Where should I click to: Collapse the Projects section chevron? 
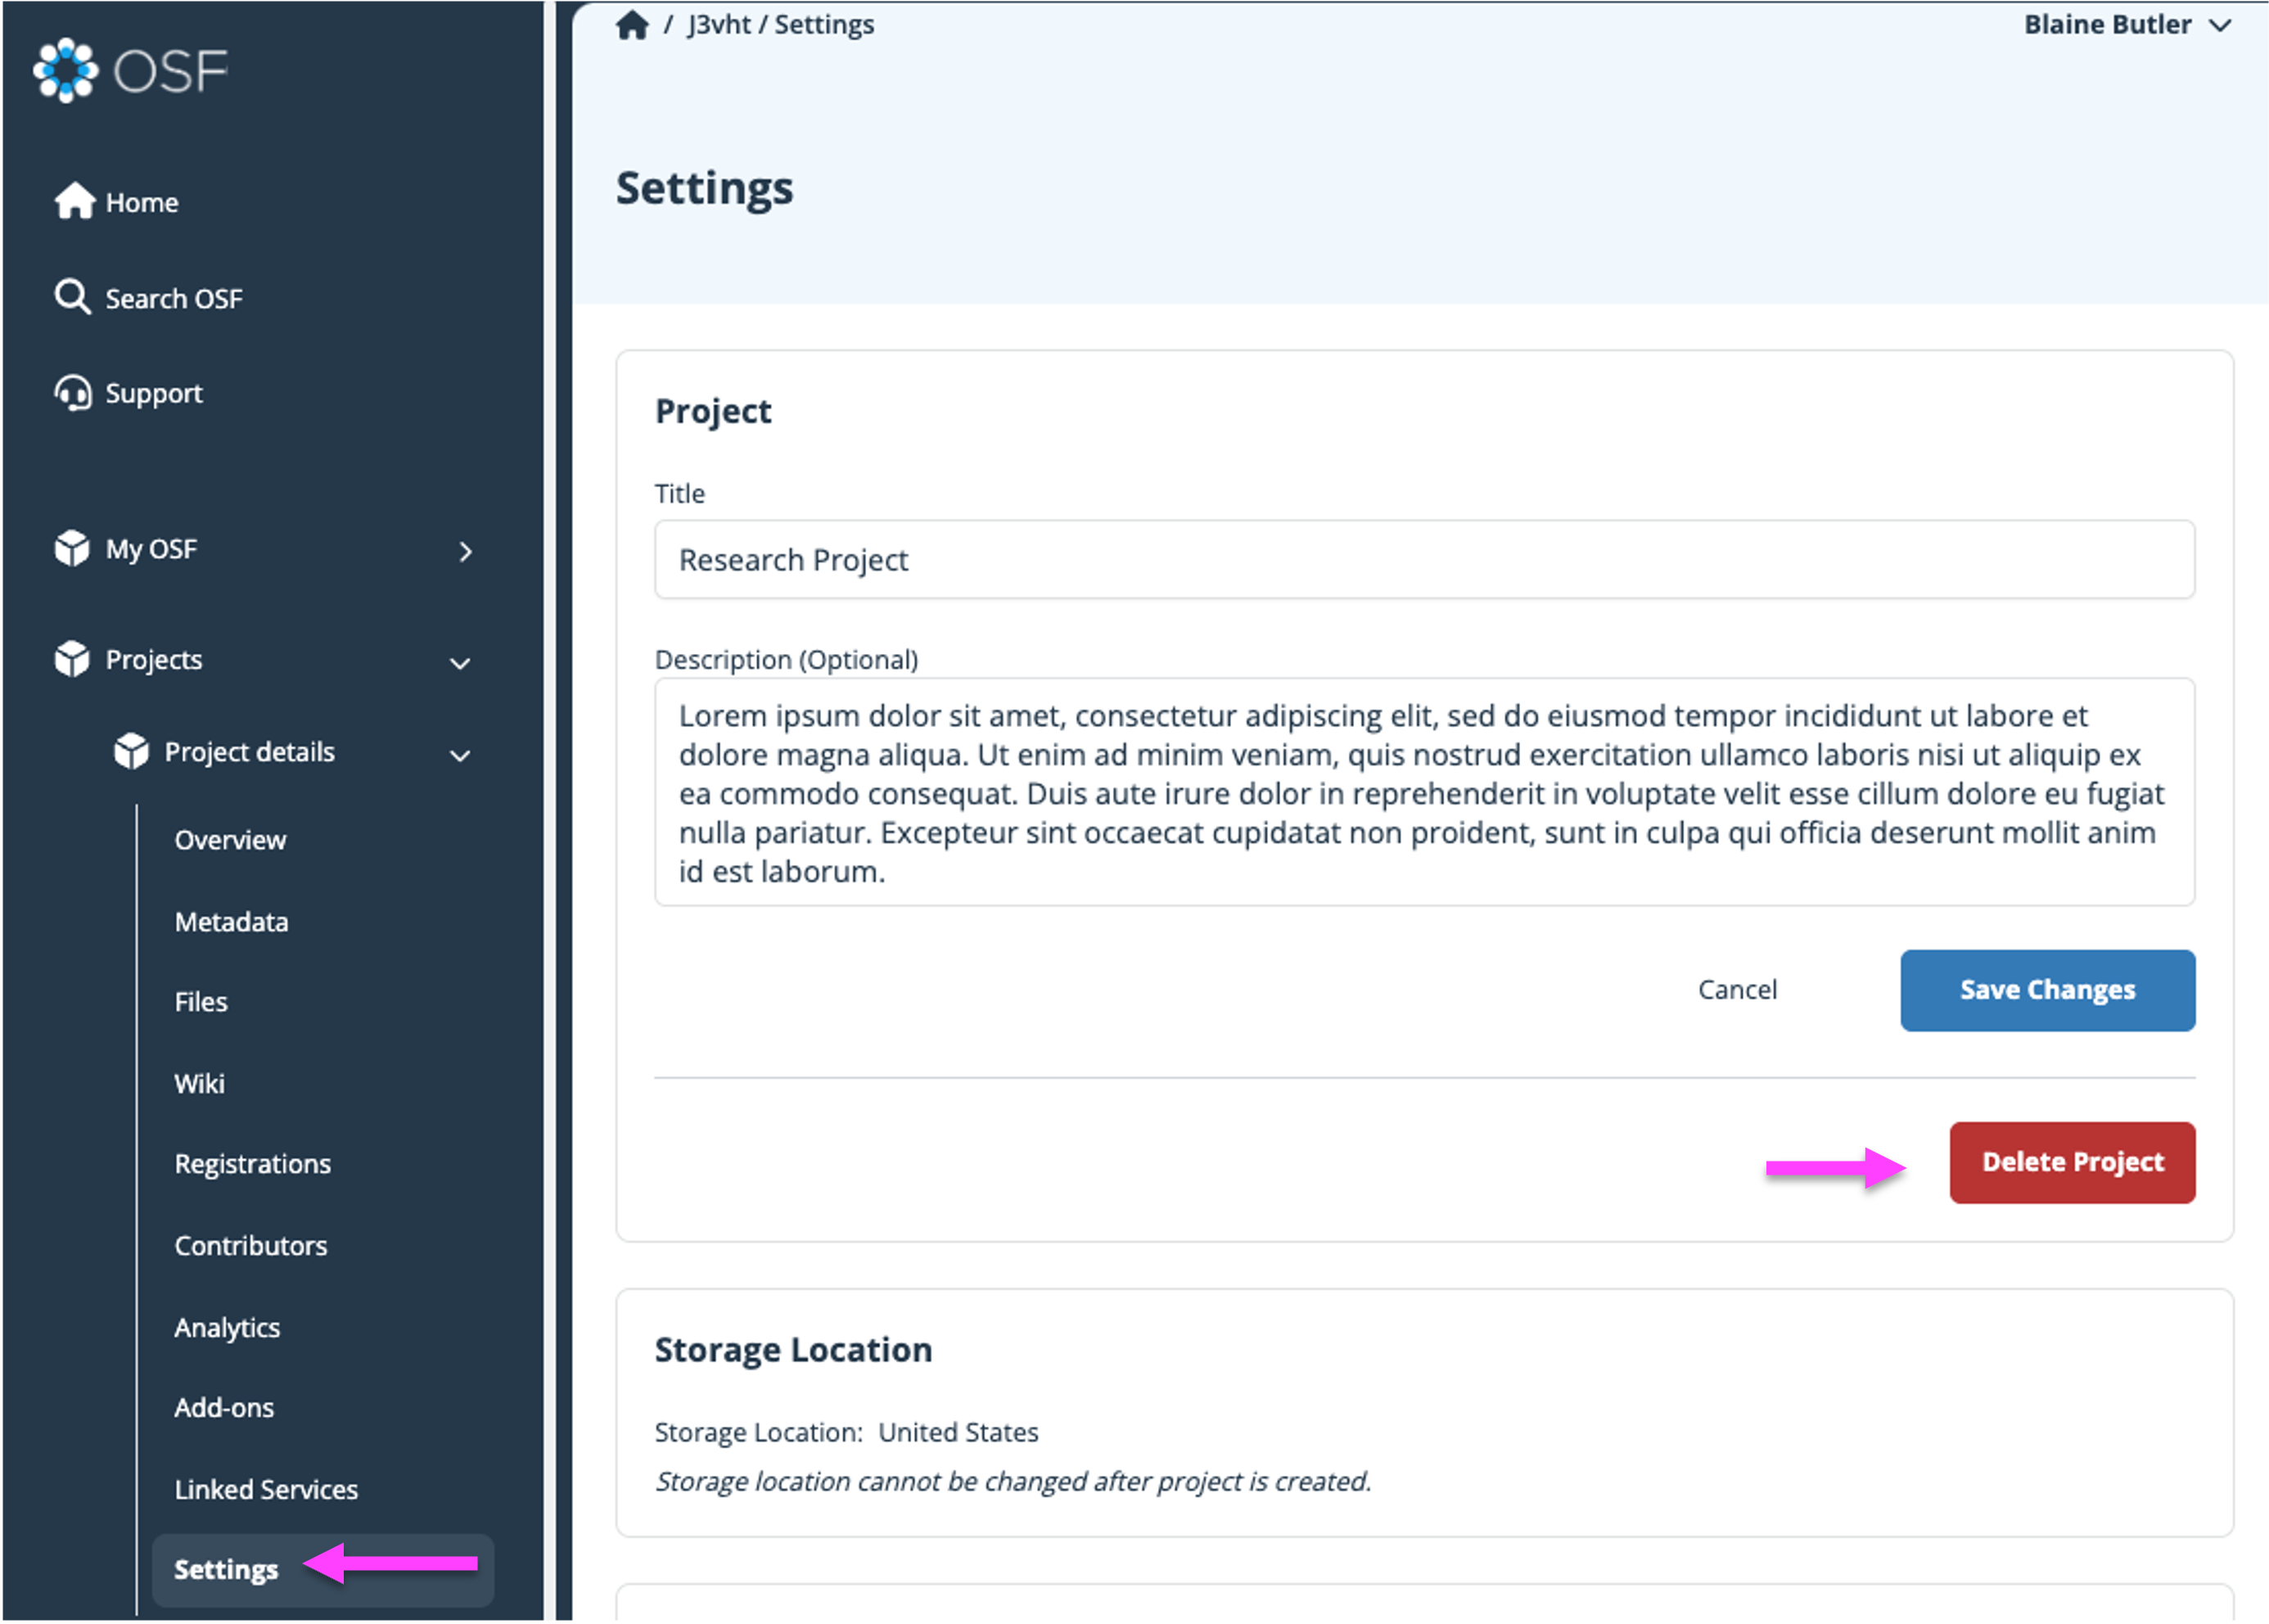[x=460, y=663]
